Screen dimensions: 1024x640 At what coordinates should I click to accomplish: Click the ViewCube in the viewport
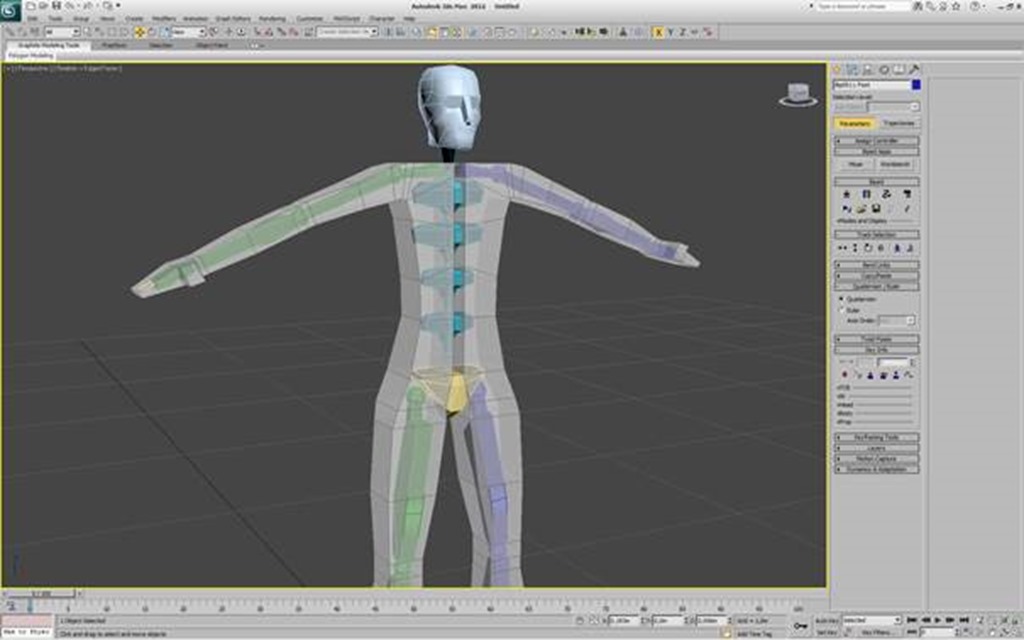point(797,95)
